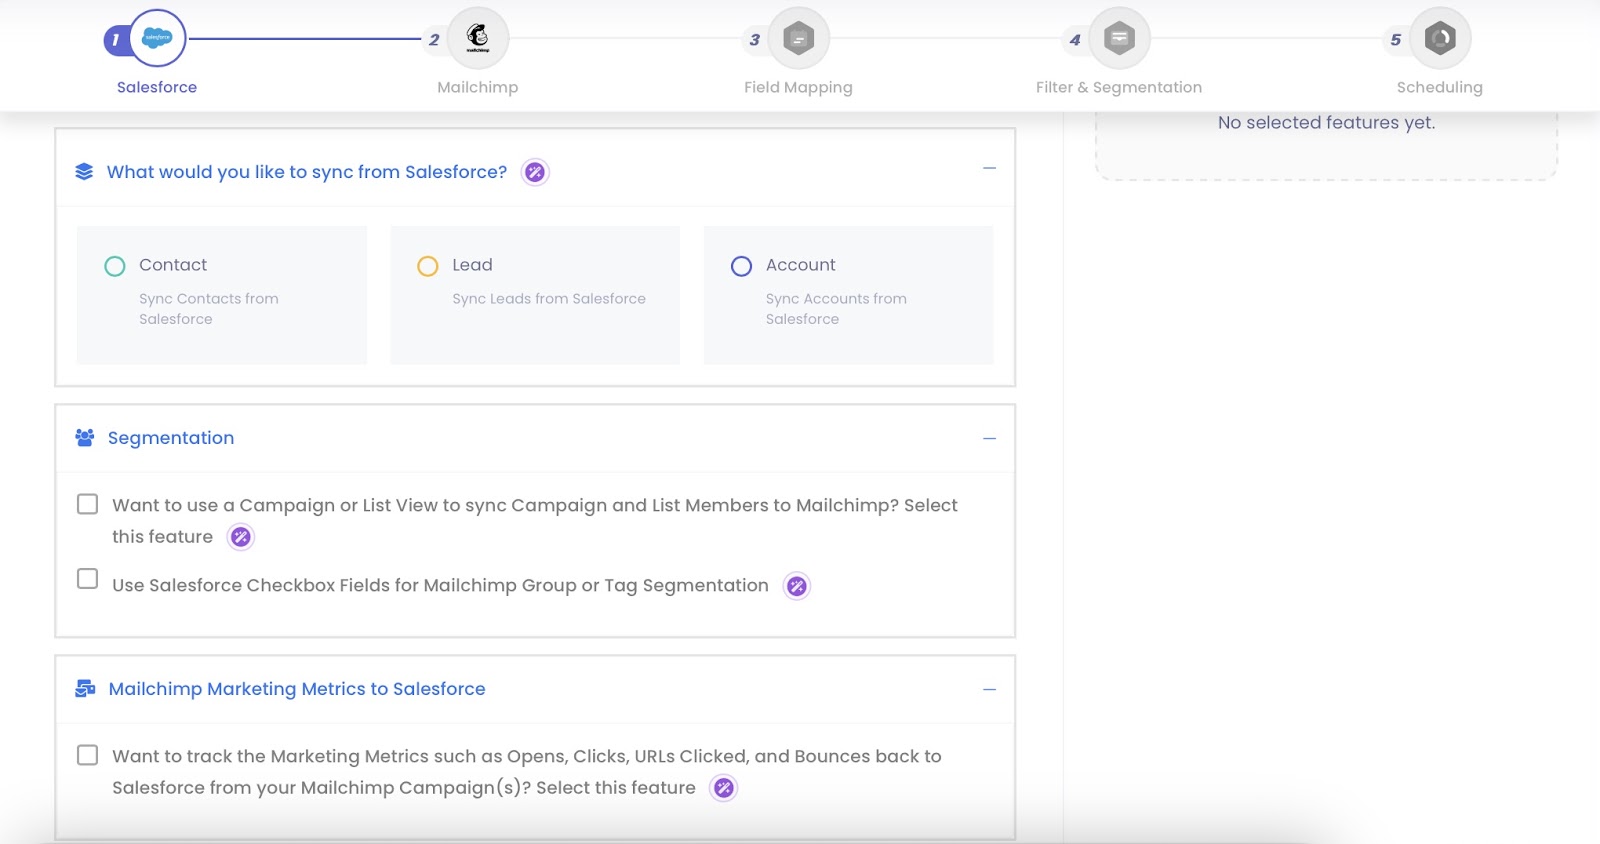Click the Scheduling hexagon step icon
The image size is (1600, 844).
click(x=1440, y=38)
